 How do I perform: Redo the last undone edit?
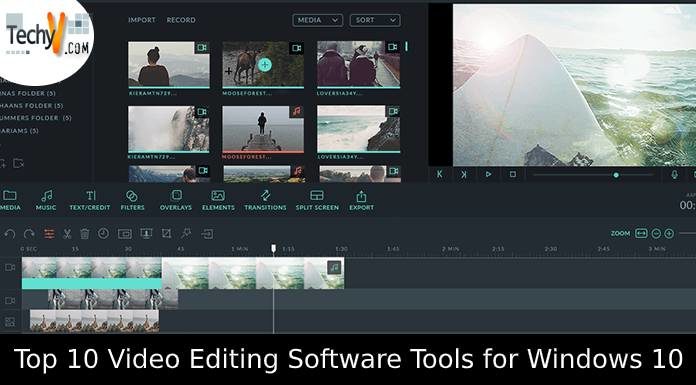pyautogui.click(x=29, y=234)
